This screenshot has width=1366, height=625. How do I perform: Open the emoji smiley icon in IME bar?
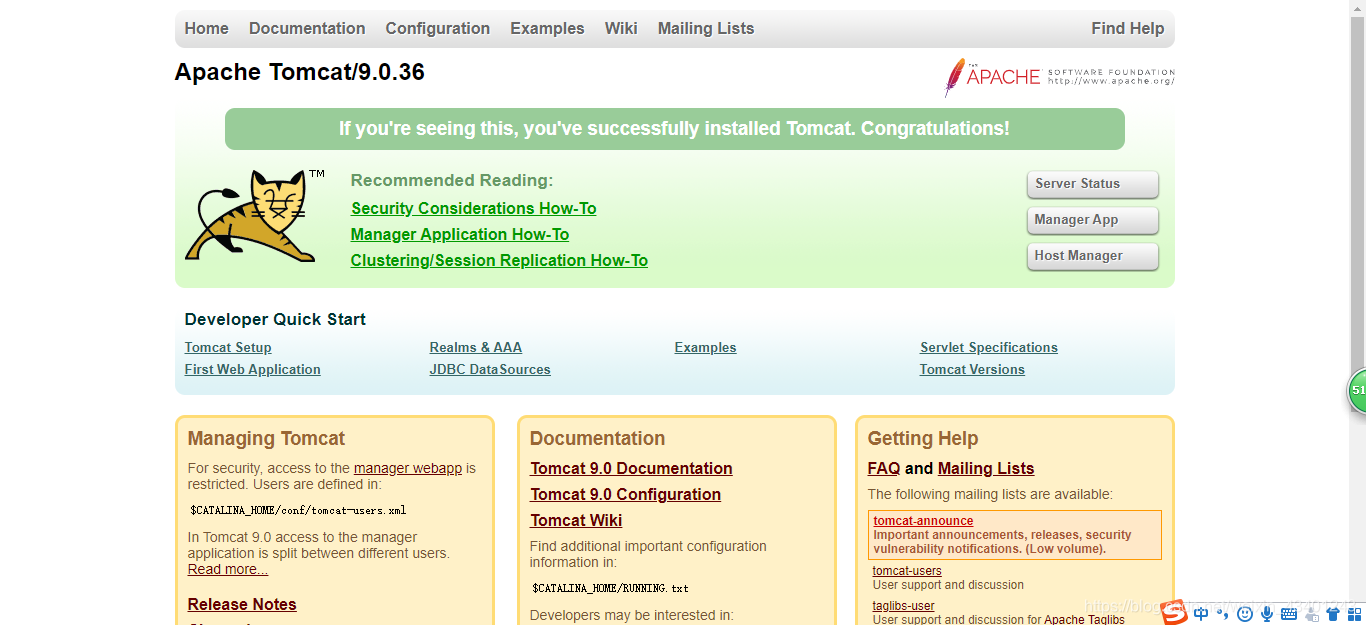tap(1245, 614)
